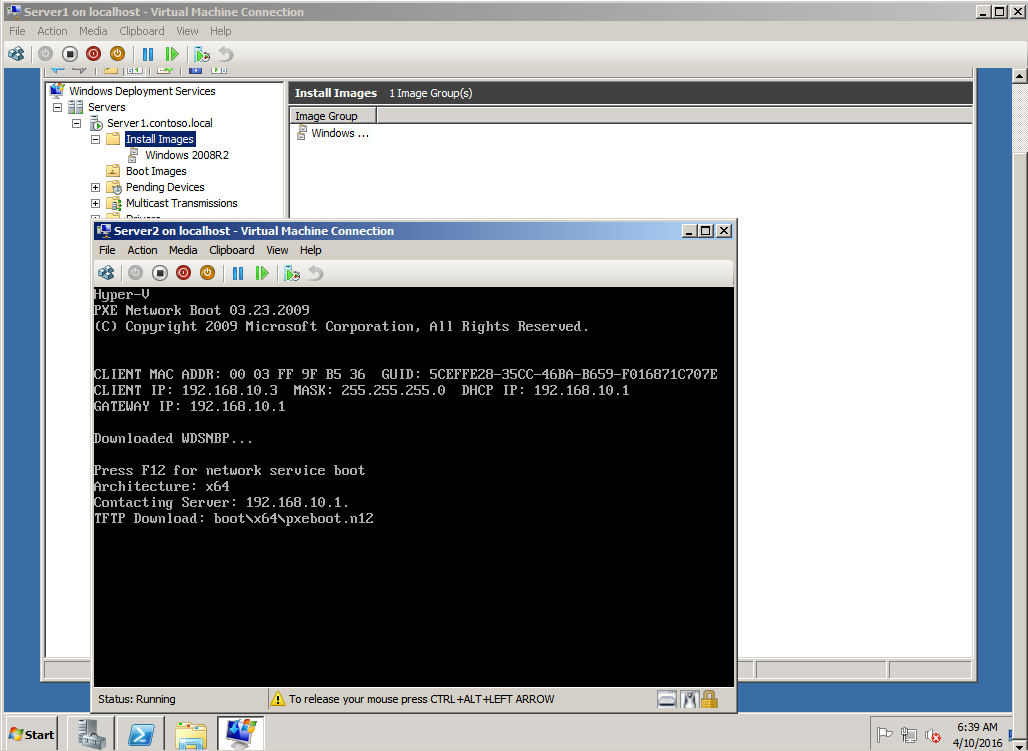Open Clipboard menu in Server1 window
The height and width of the screenshot is (751, 1028).
coord(142,31)
